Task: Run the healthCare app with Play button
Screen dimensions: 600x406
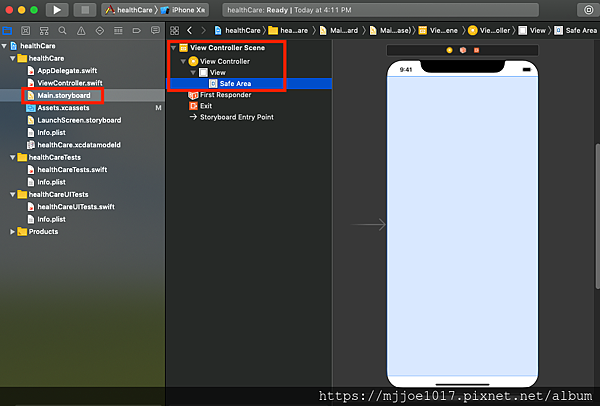Action: pyautogui.click(x=57, y=10)
